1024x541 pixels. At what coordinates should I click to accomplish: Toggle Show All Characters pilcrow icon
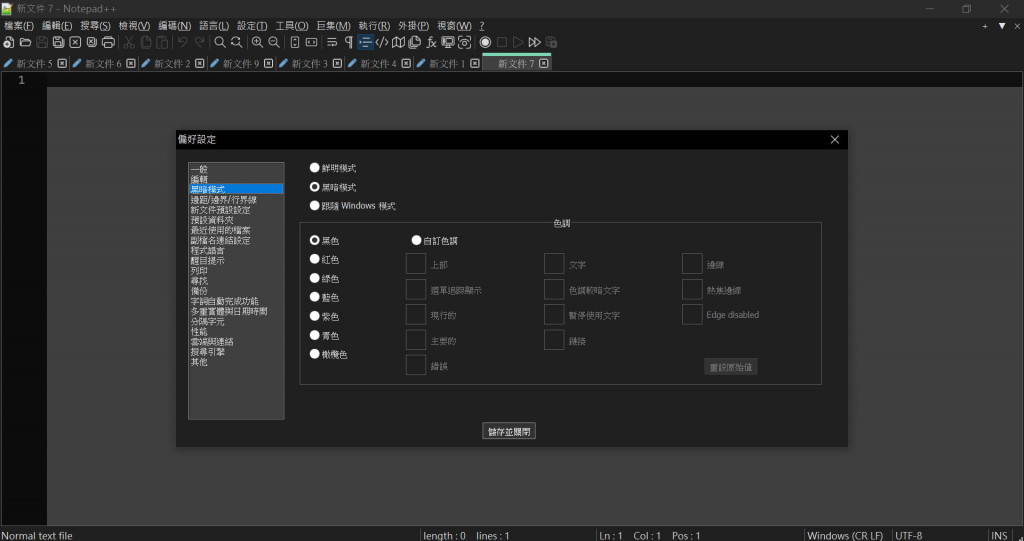(349, 42)
